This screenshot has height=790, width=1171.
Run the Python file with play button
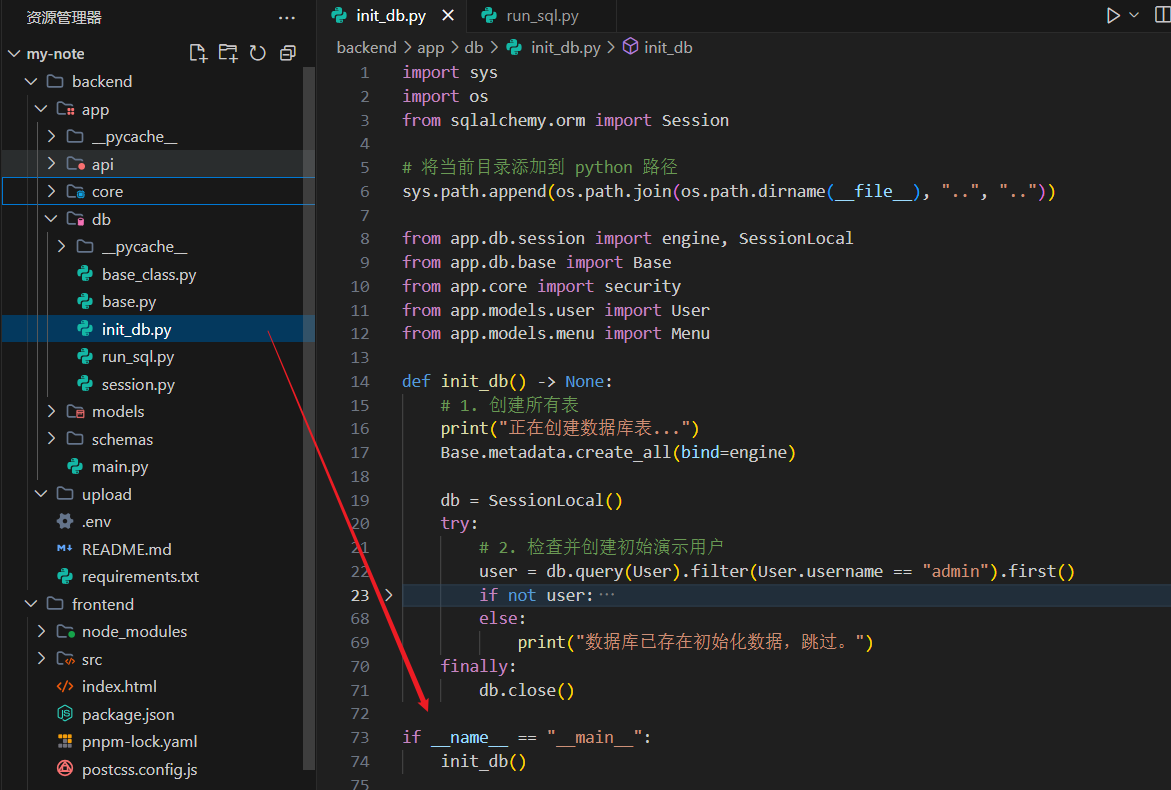[x=1112, y=15]
